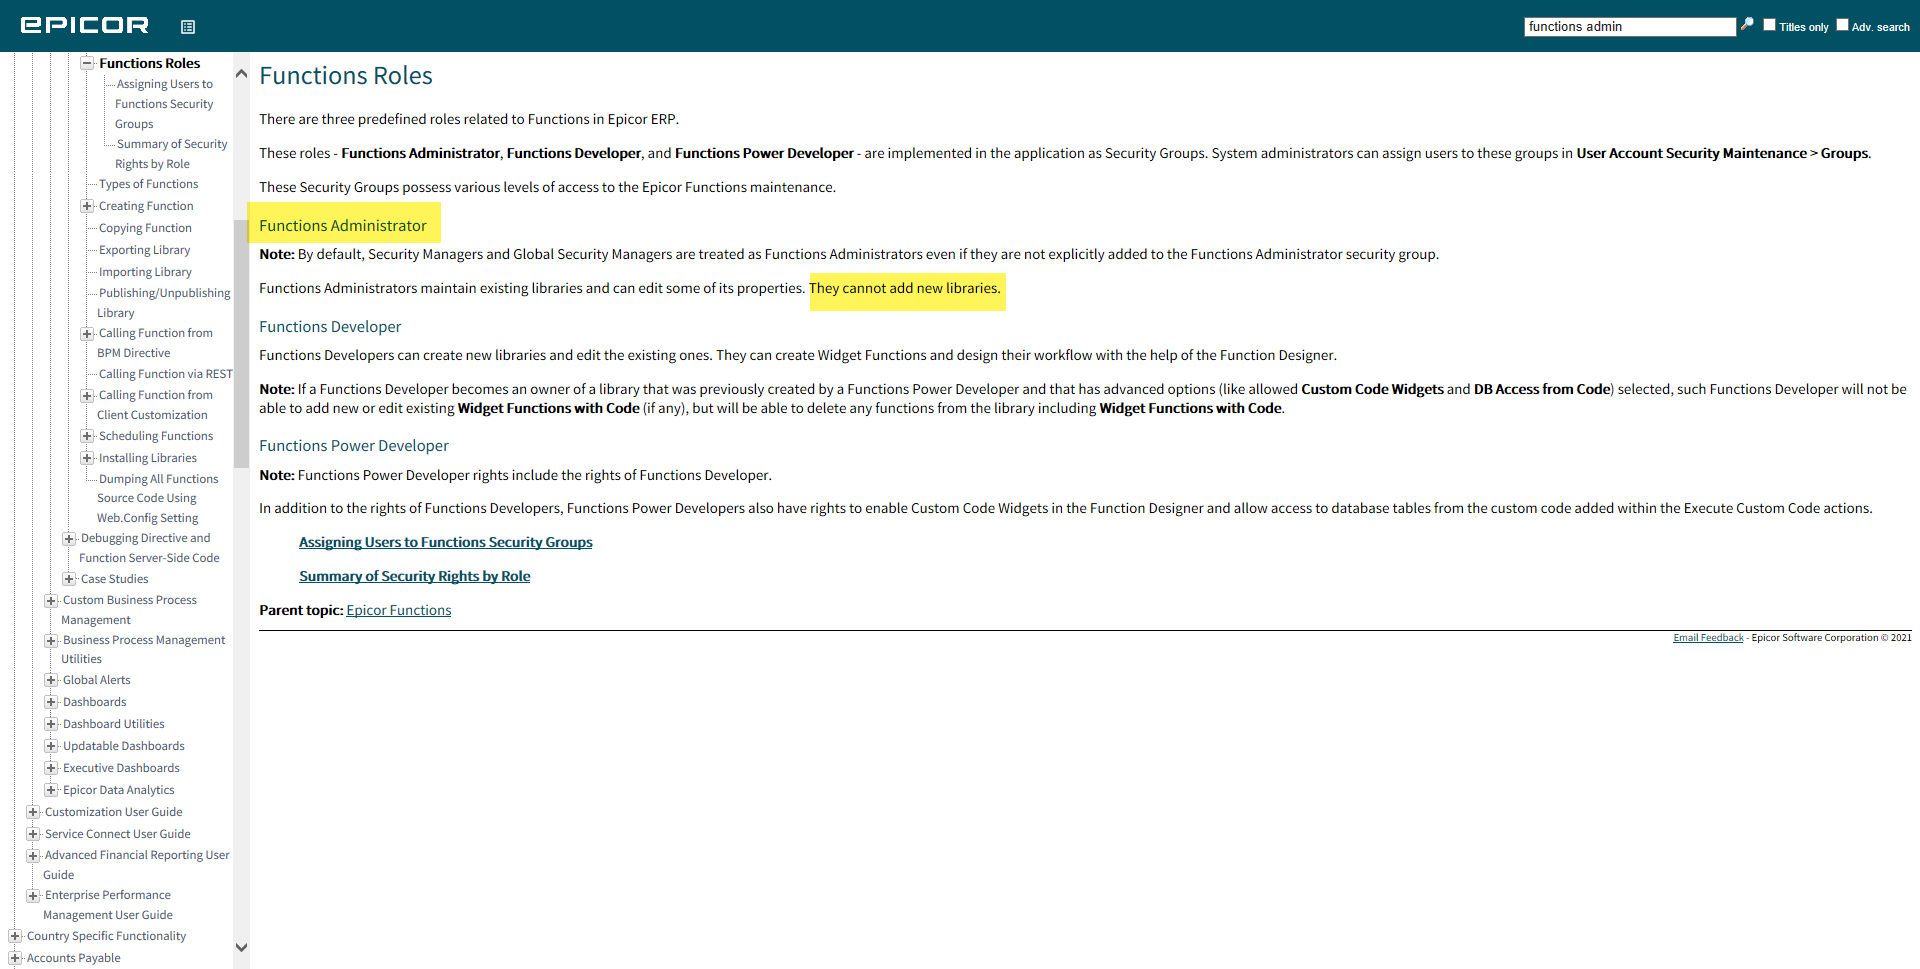Click the search magnifier icon

coord(1747,25)
